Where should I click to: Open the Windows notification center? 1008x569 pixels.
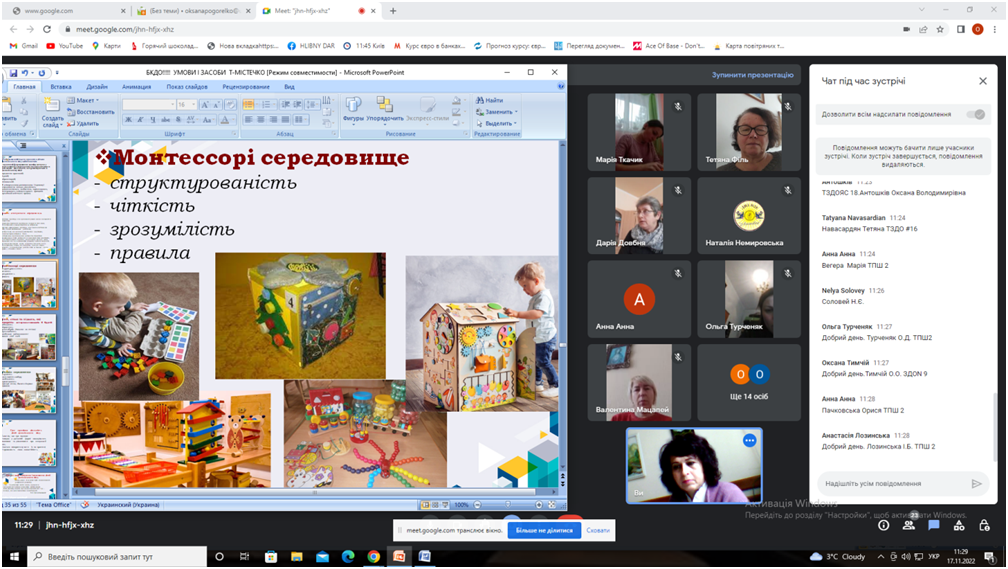(989, 557)
